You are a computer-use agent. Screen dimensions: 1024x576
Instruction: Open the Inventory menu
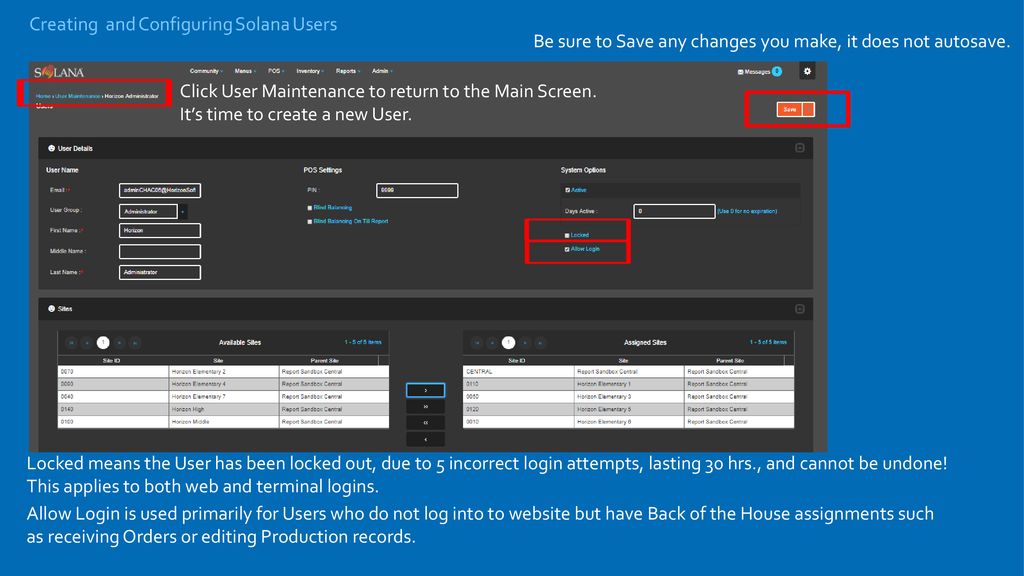[310, 71]
